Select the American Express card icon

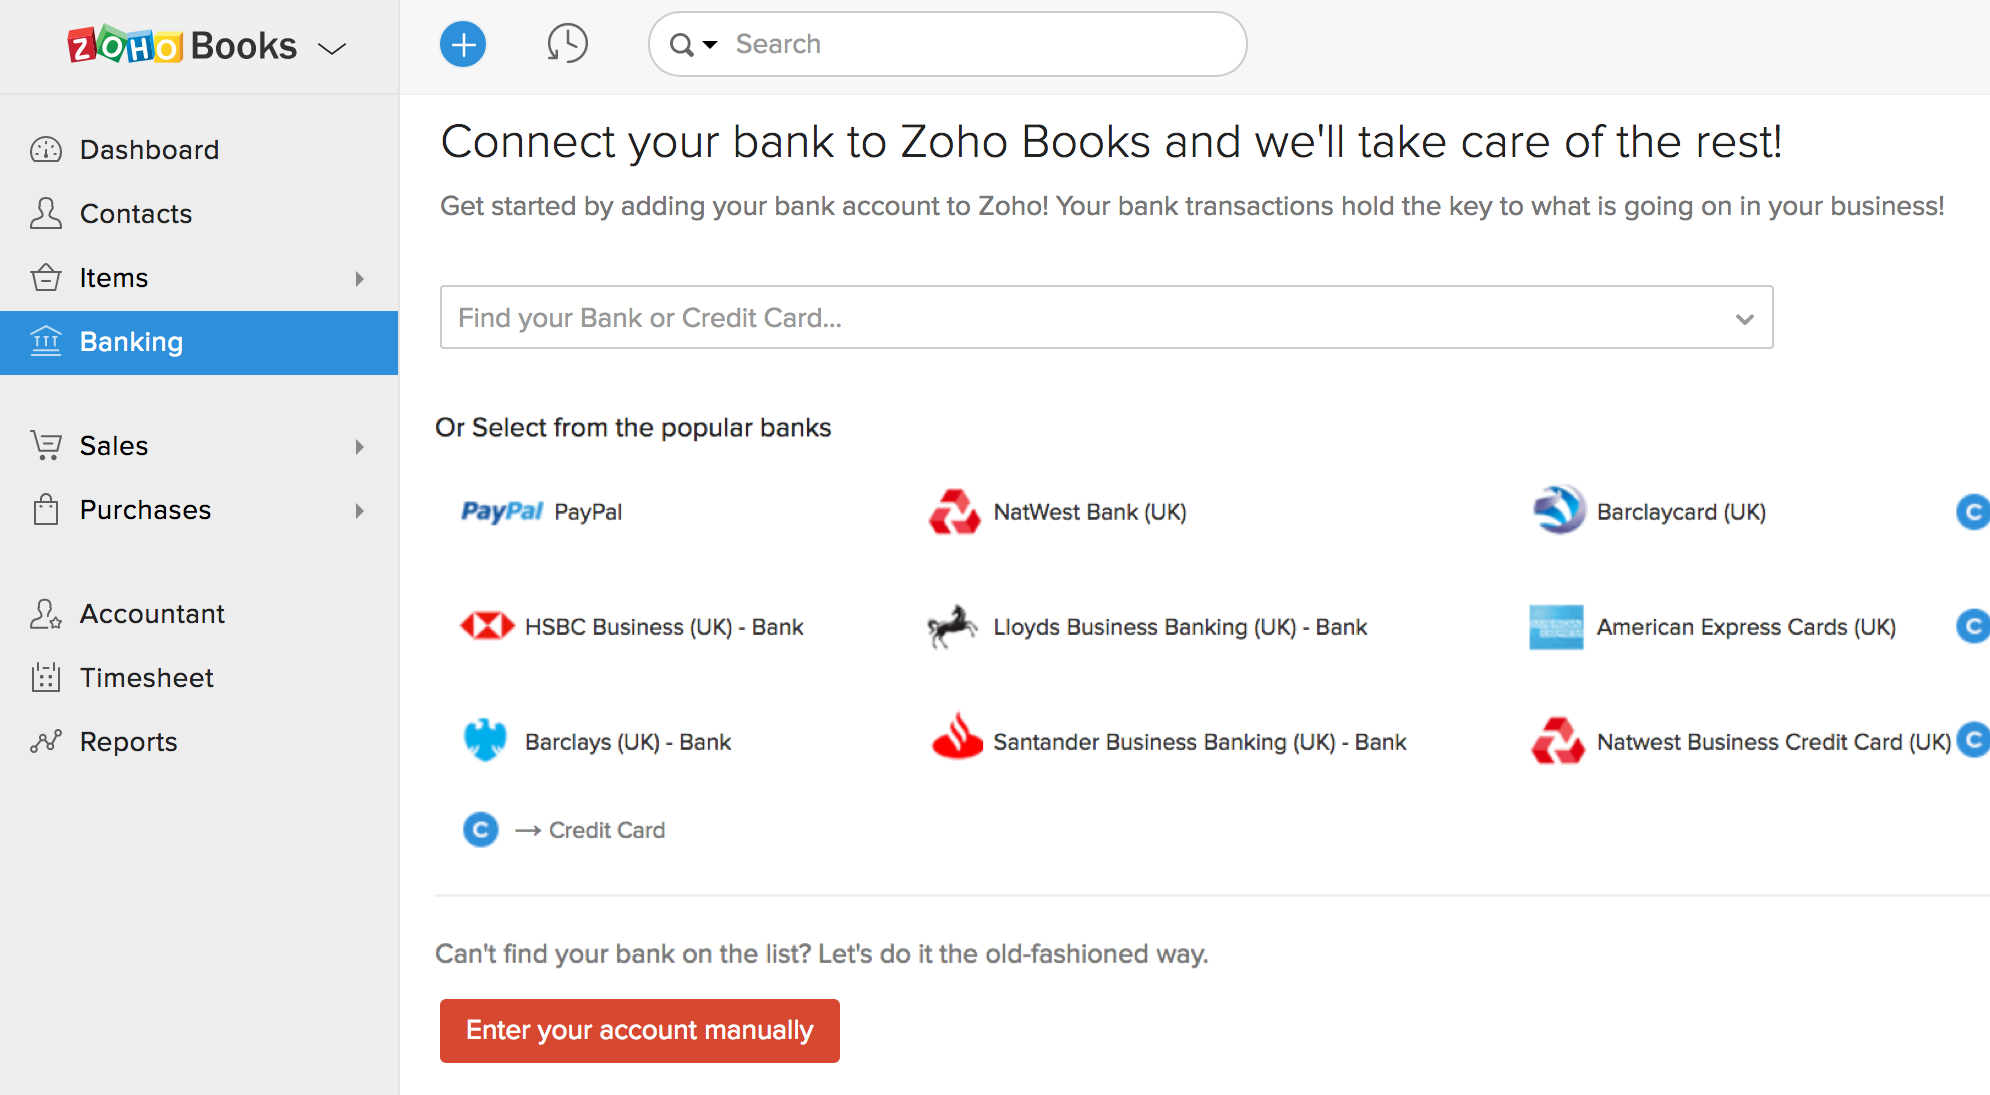coord(1556,627)
